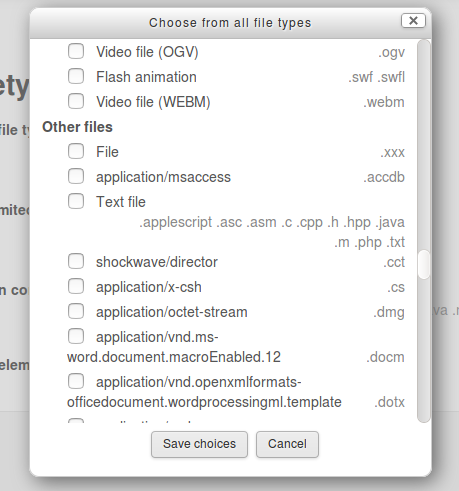Image resolution: width=459 pixels, height=491 pixels.
Task: Select application/octet-stream checkbox
Action: [x=76, y=311]
